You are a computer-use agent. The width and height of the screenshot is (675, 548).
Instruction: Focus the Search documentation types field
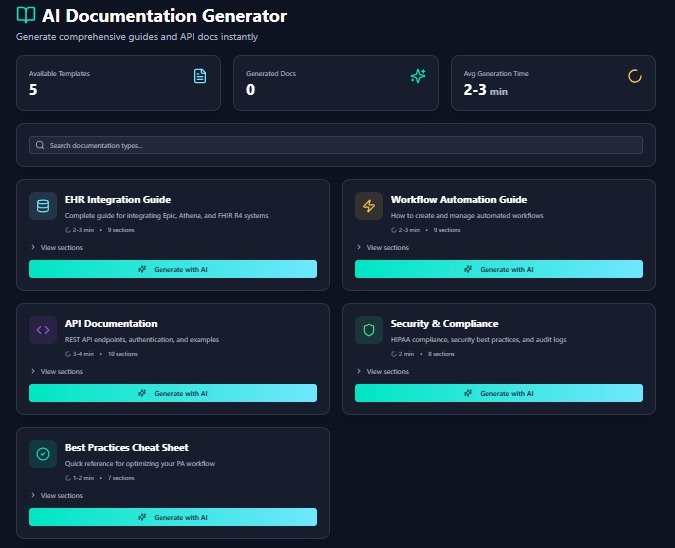point(336,145)
